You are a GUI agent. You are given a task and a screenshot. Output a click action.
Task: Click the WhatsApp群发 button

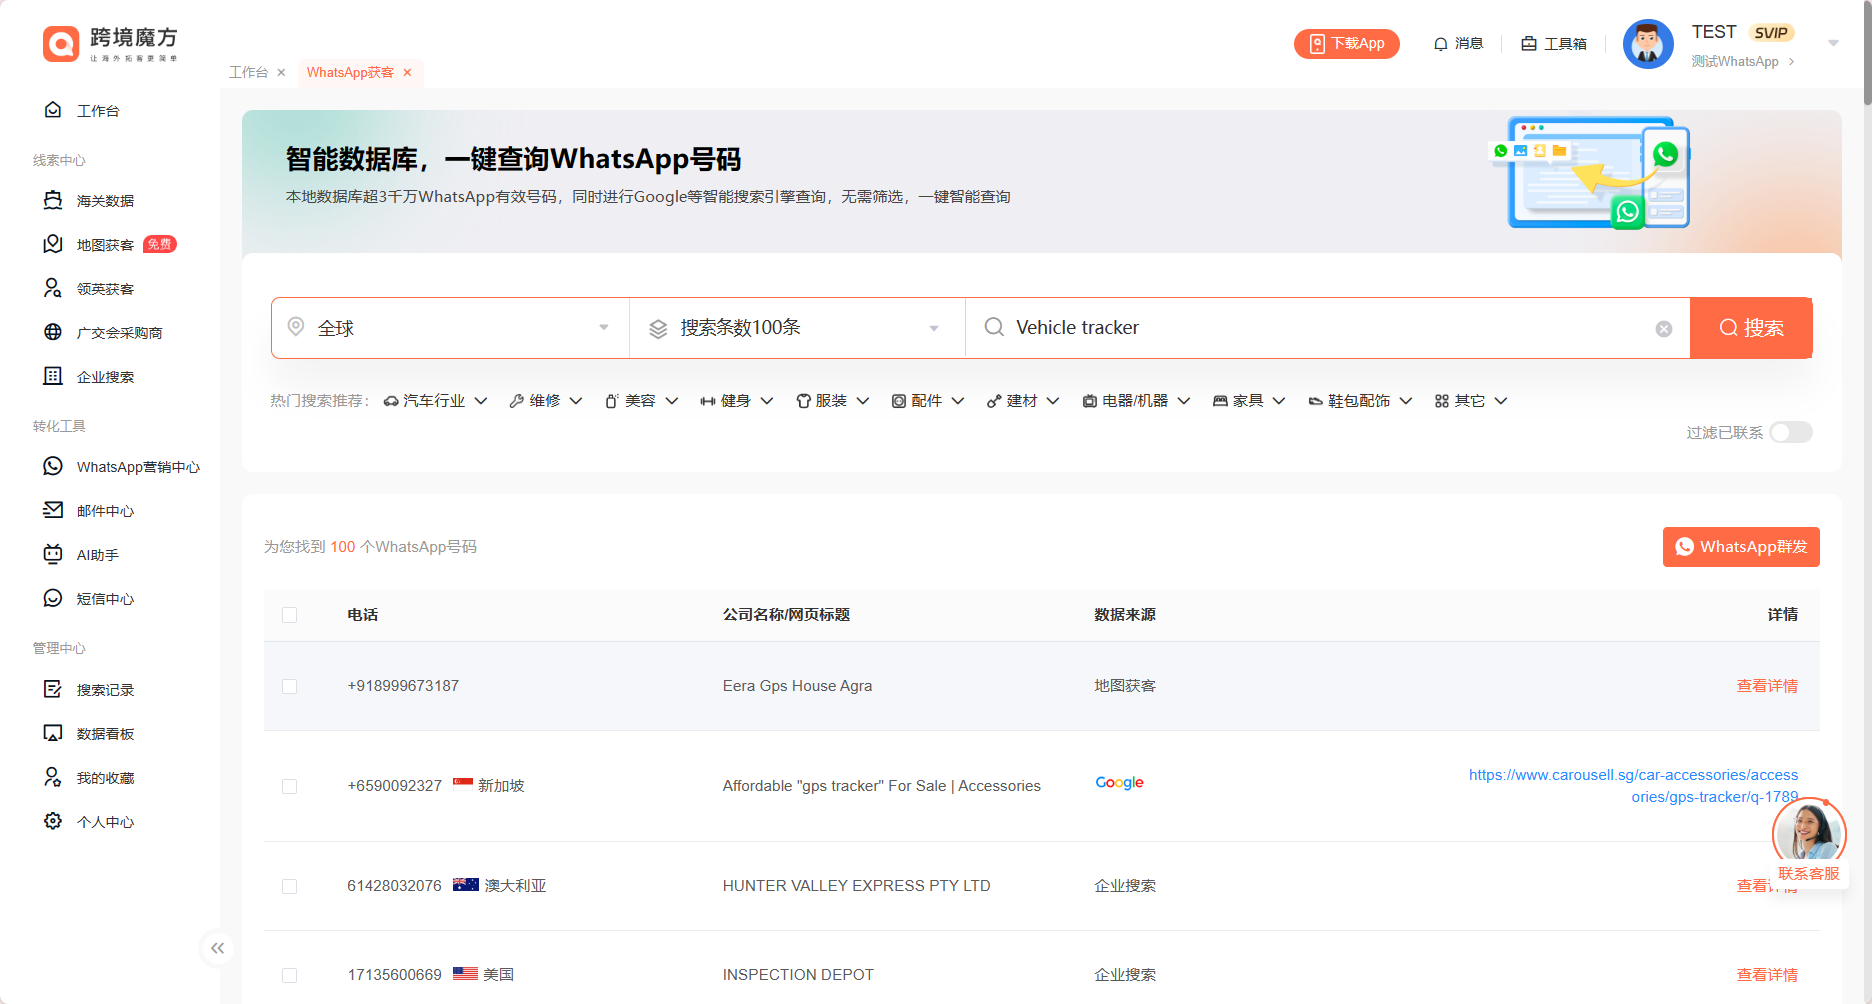click(1741, 547)
